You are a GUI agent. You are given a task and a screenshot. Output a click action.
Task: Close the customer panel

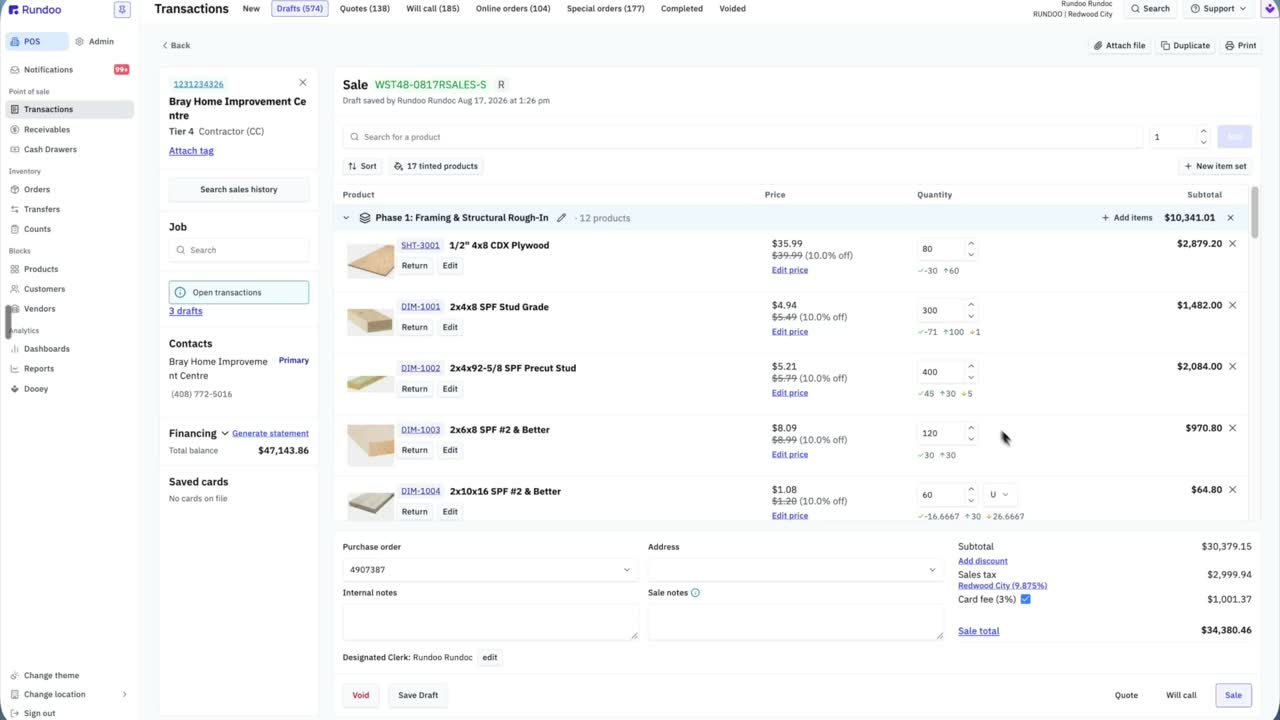303,83
